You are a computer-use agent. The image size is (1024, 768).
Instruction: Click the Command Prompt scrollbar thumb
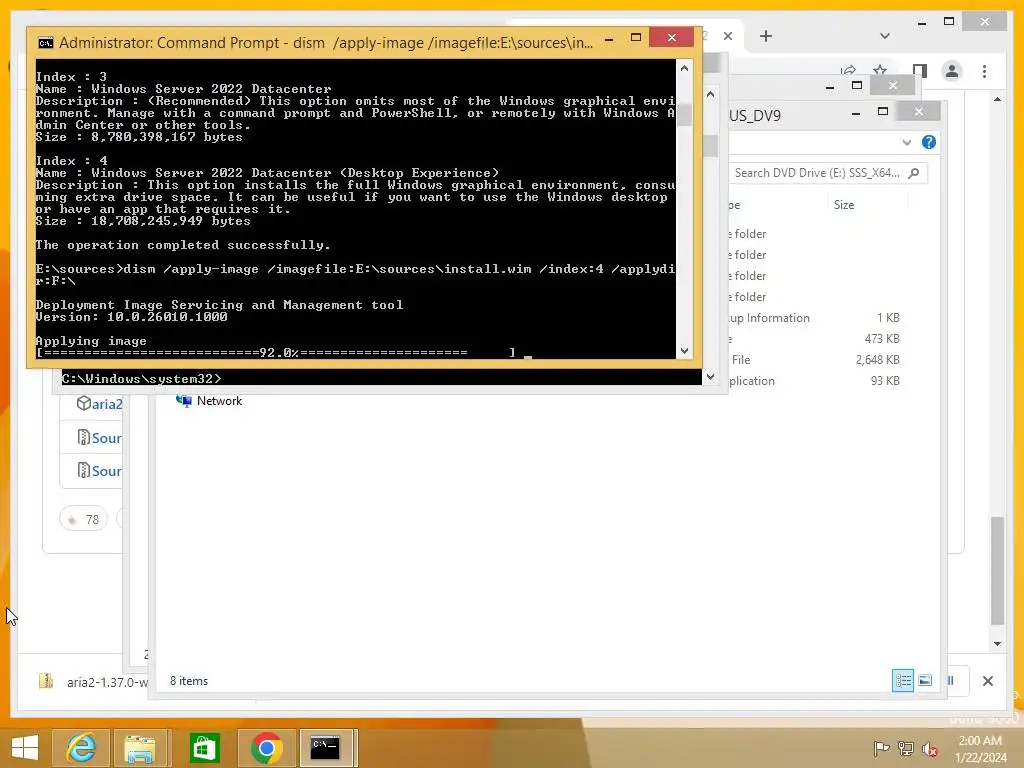coord(684,114)
